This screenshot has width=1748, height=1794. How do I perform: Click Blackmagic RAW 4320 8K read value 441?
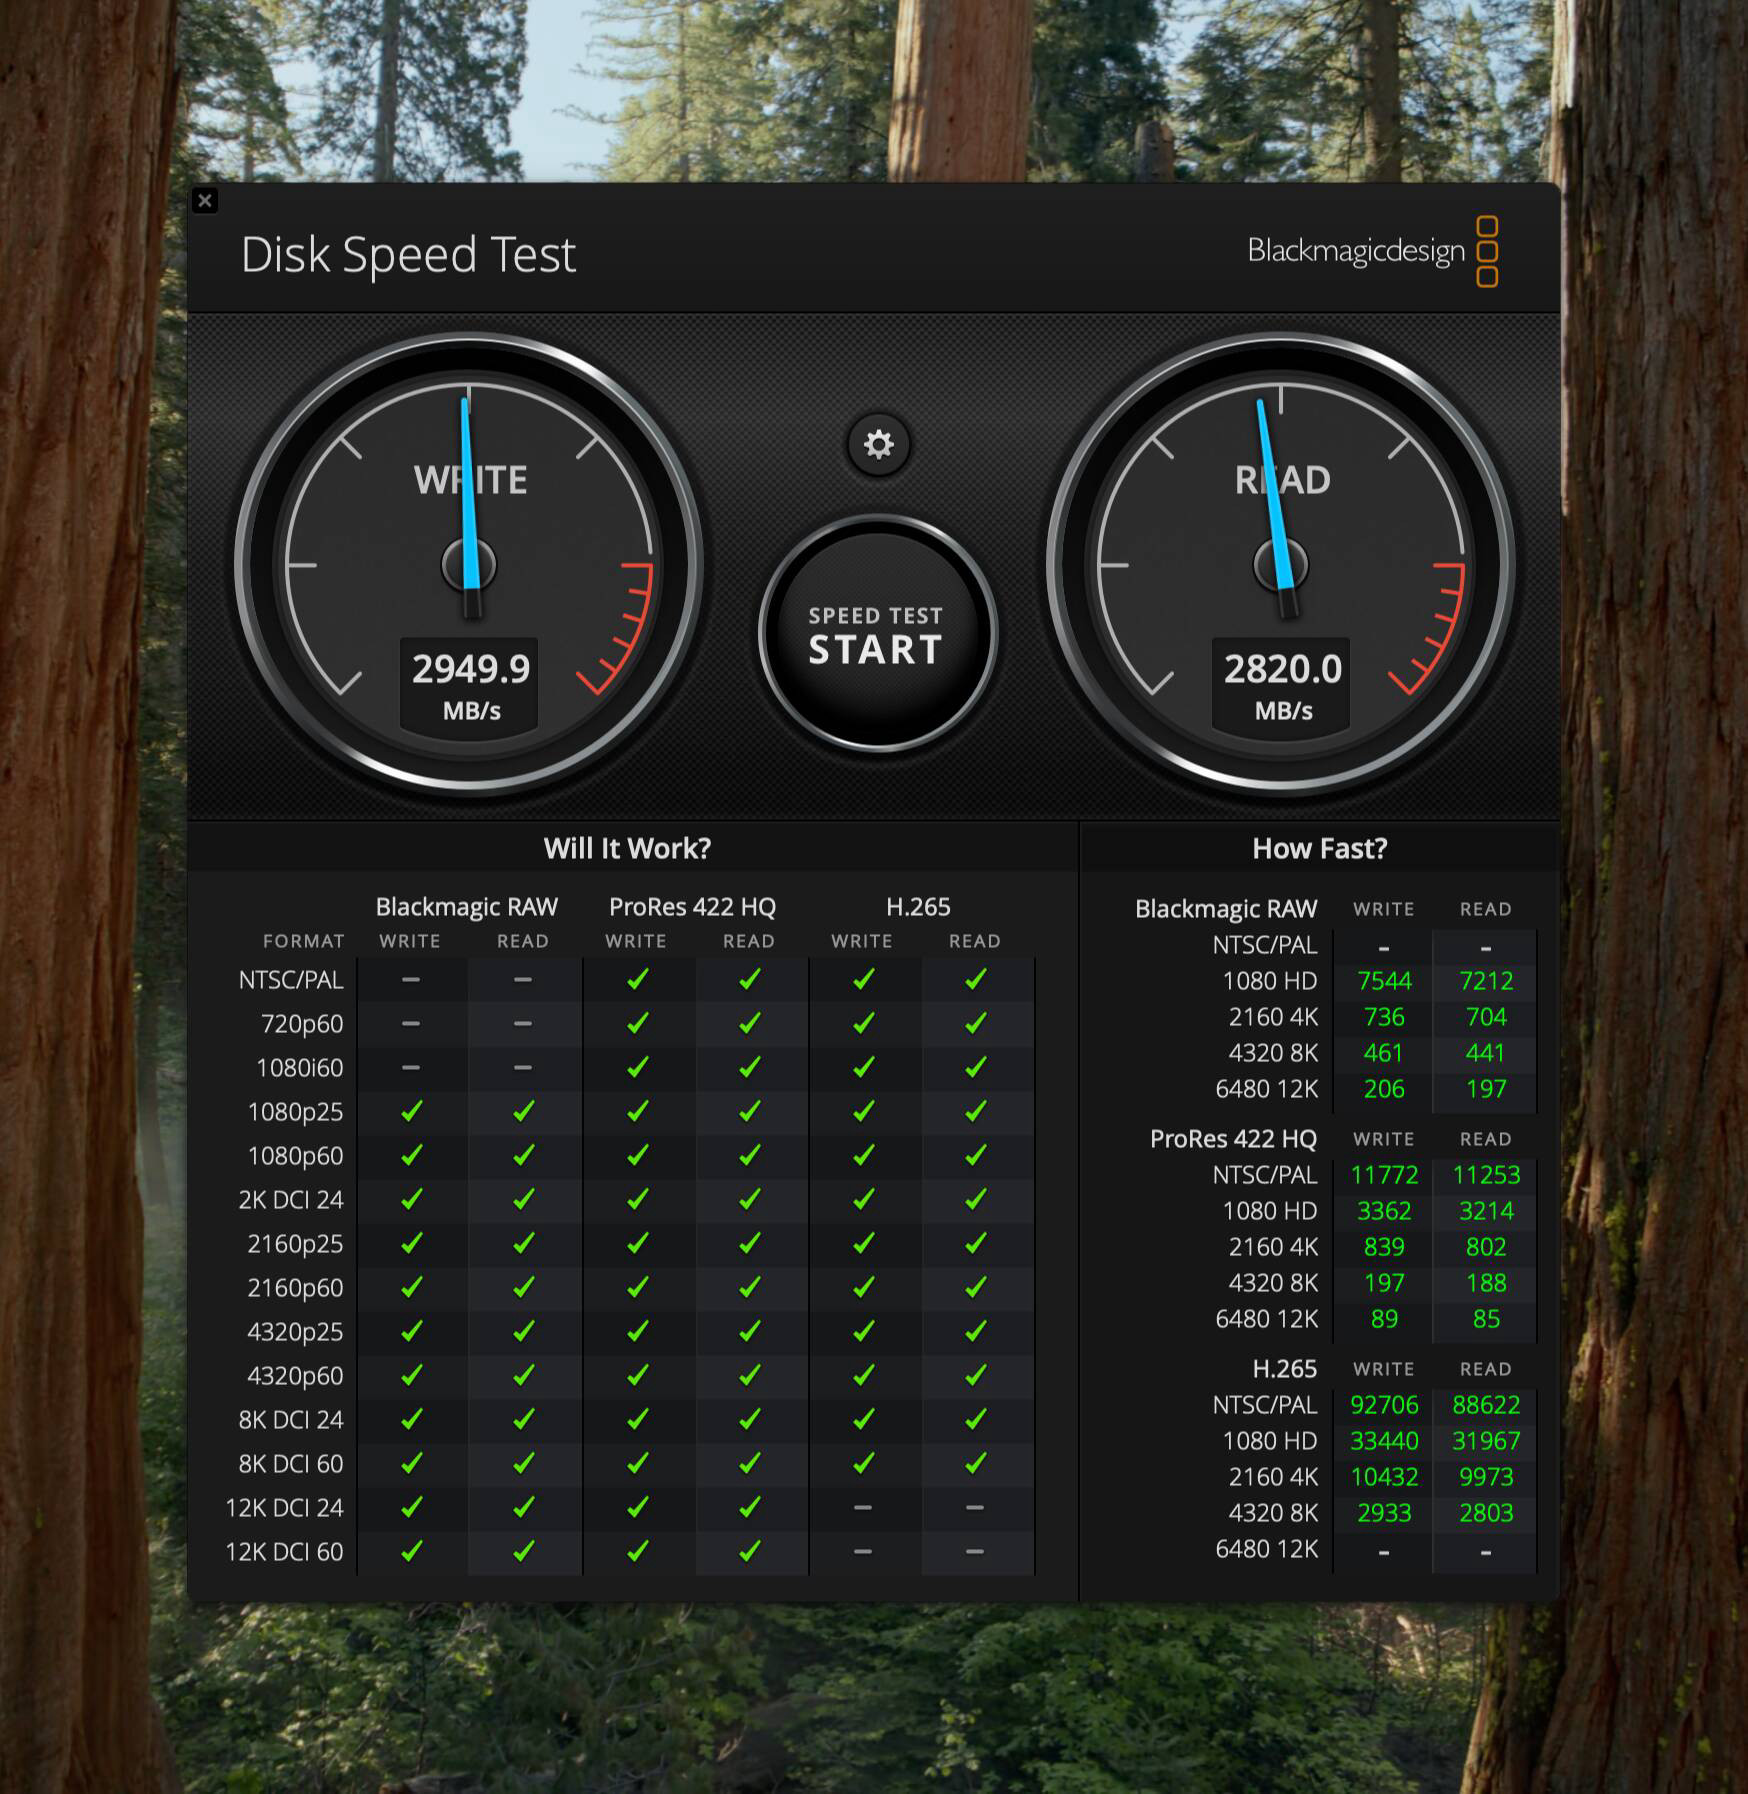click(x=1486, y=1053)
